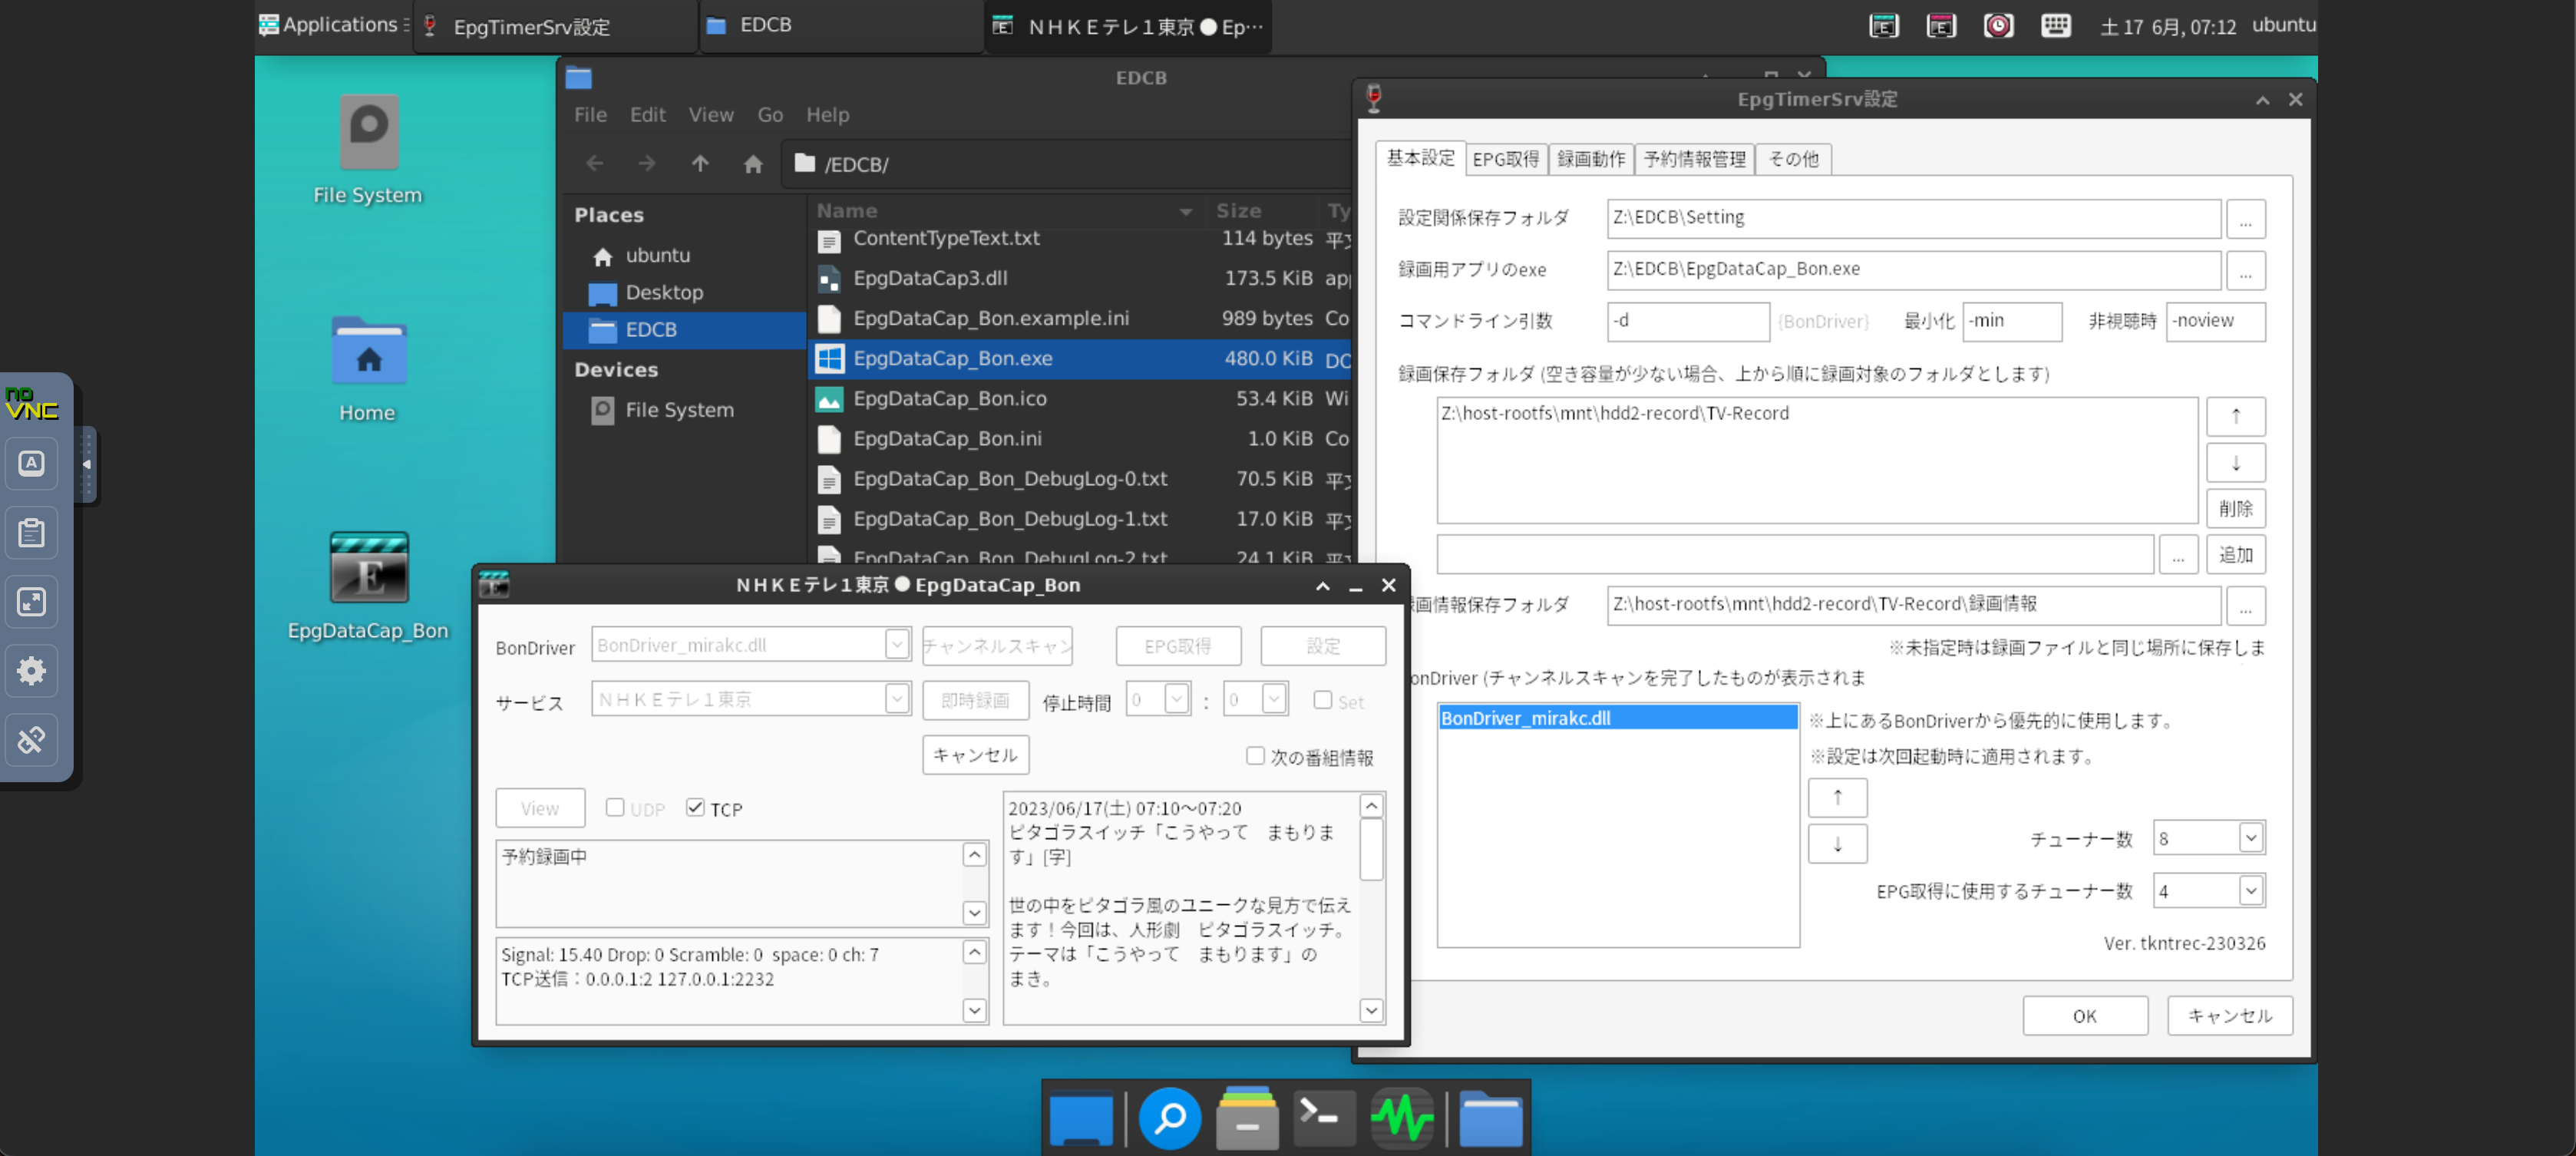Enable the UDP checkbox in EpgDataCap_Bon

(x=615, y=807)
